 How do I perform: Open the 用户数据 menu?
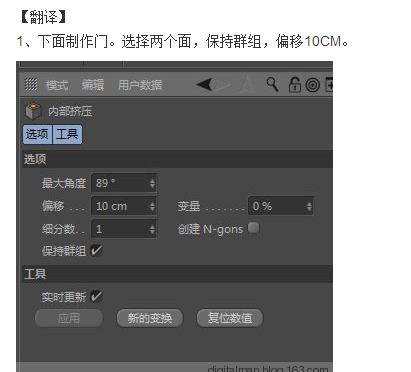140,85
